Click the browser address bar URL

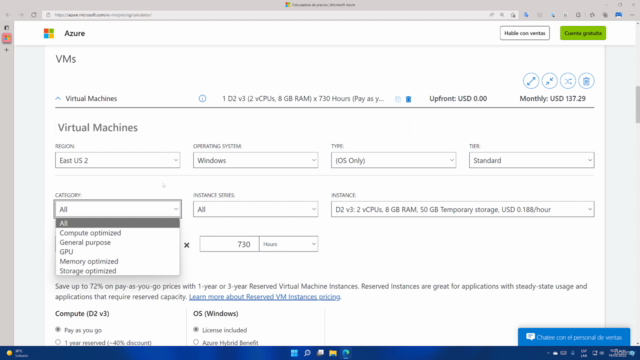pos(103,15)
